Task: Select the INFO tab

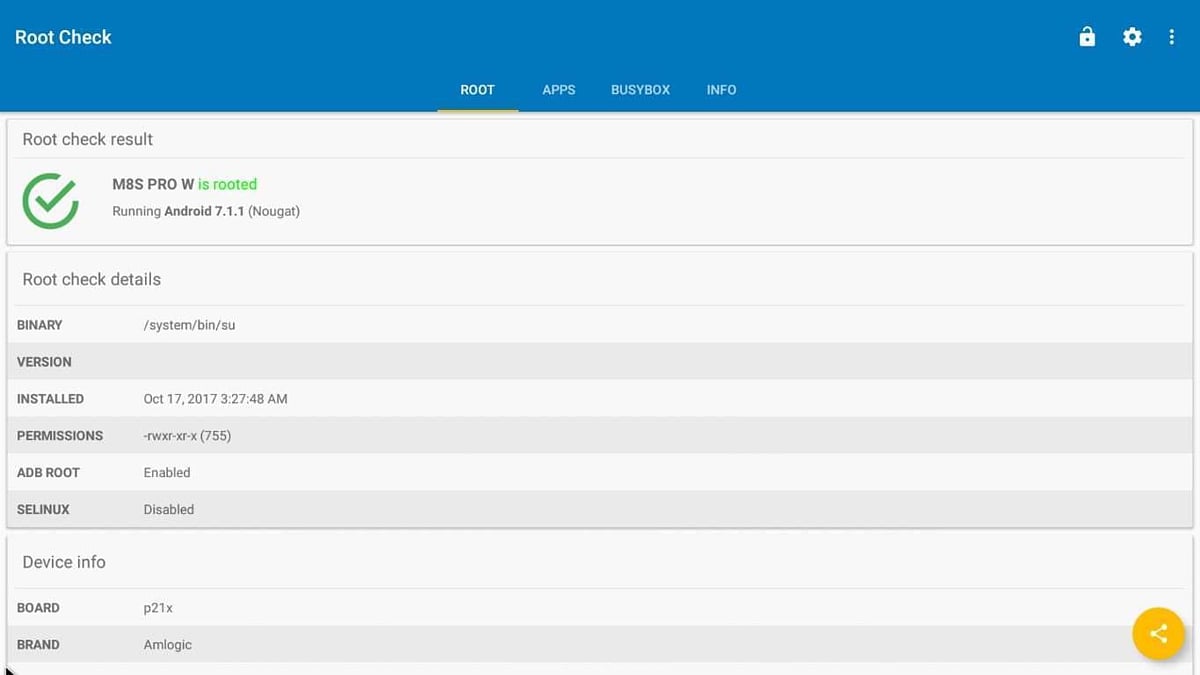Action: [721, 90]
